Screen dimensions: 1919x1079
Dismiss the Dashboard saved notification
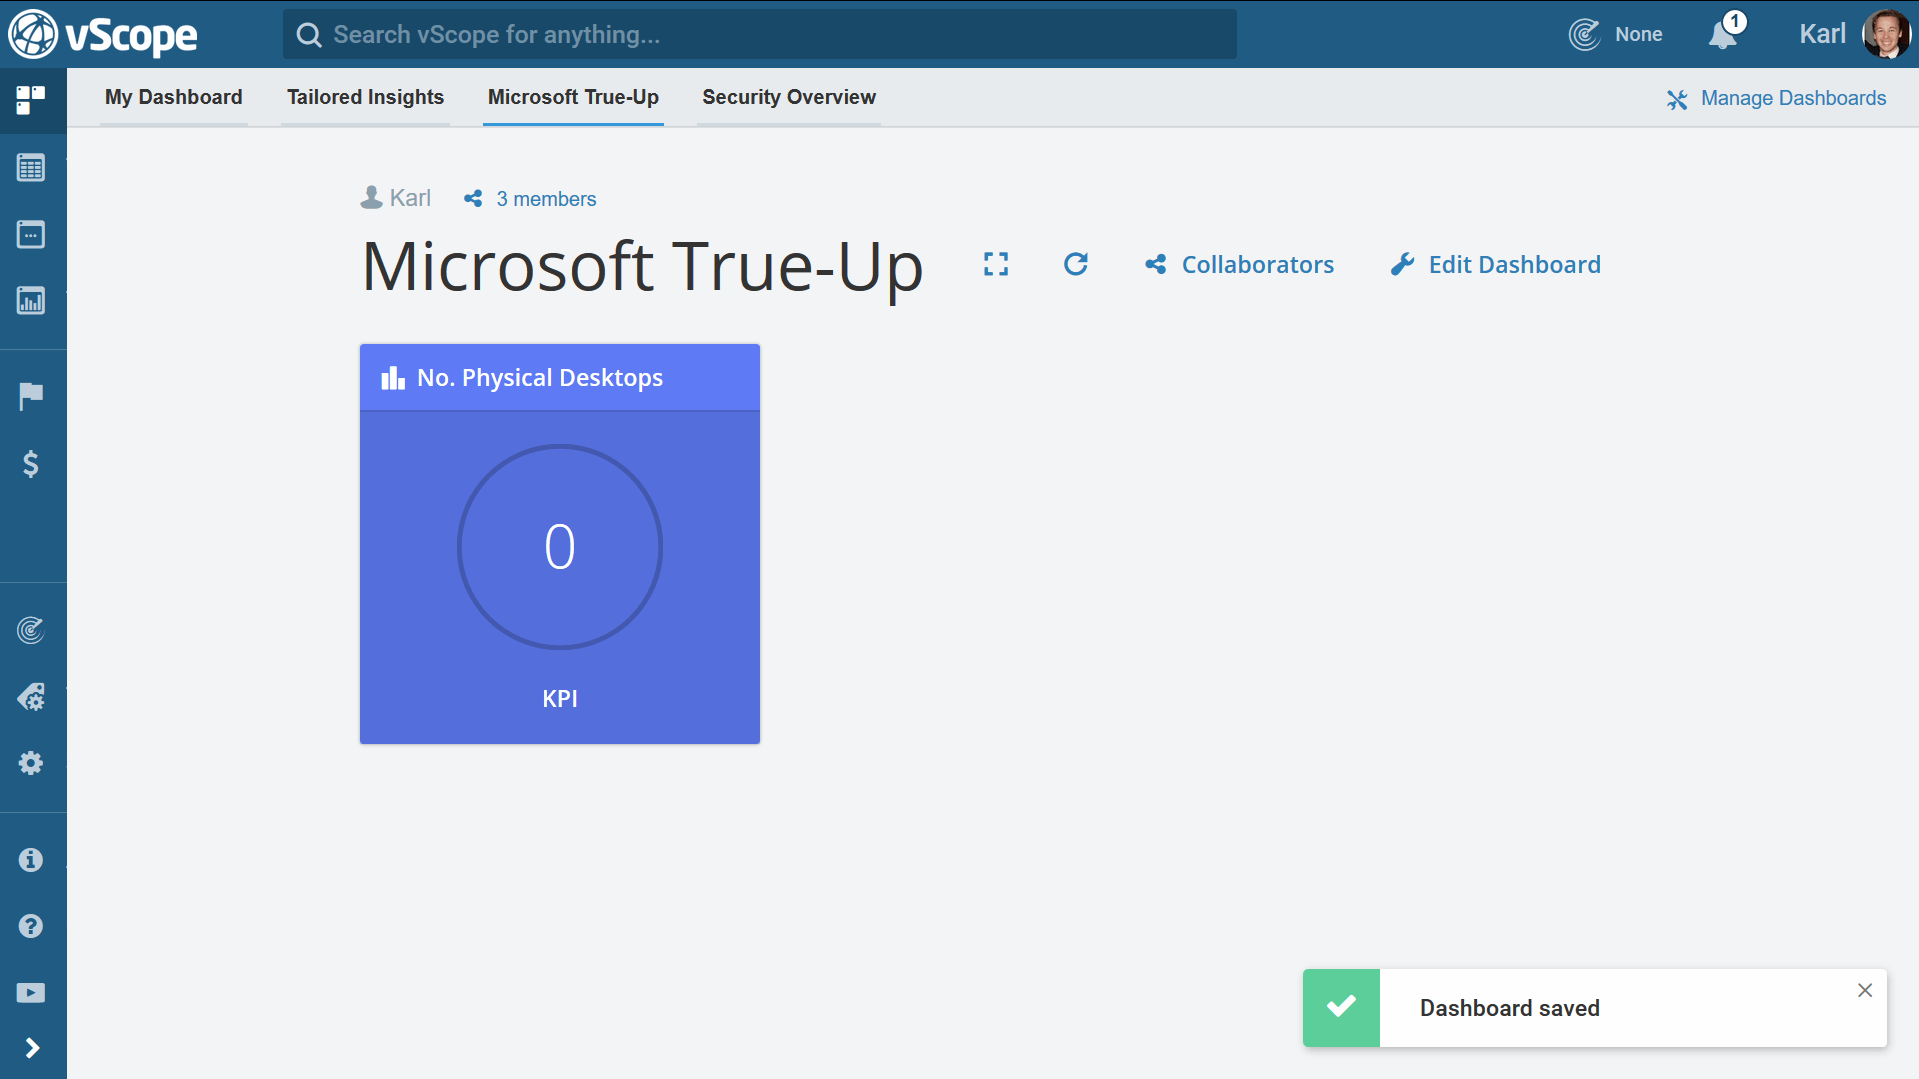[1865, 990]
